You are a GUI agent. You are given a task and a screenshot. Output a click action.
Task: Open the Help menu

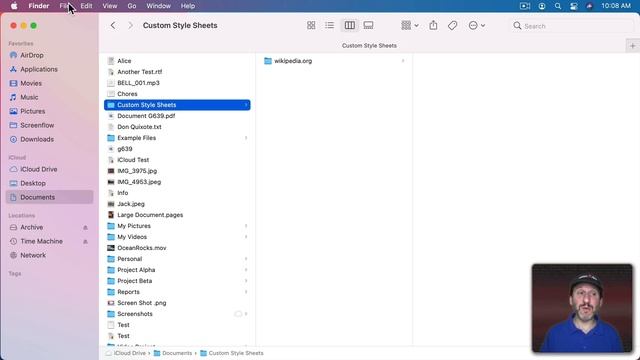188,6
